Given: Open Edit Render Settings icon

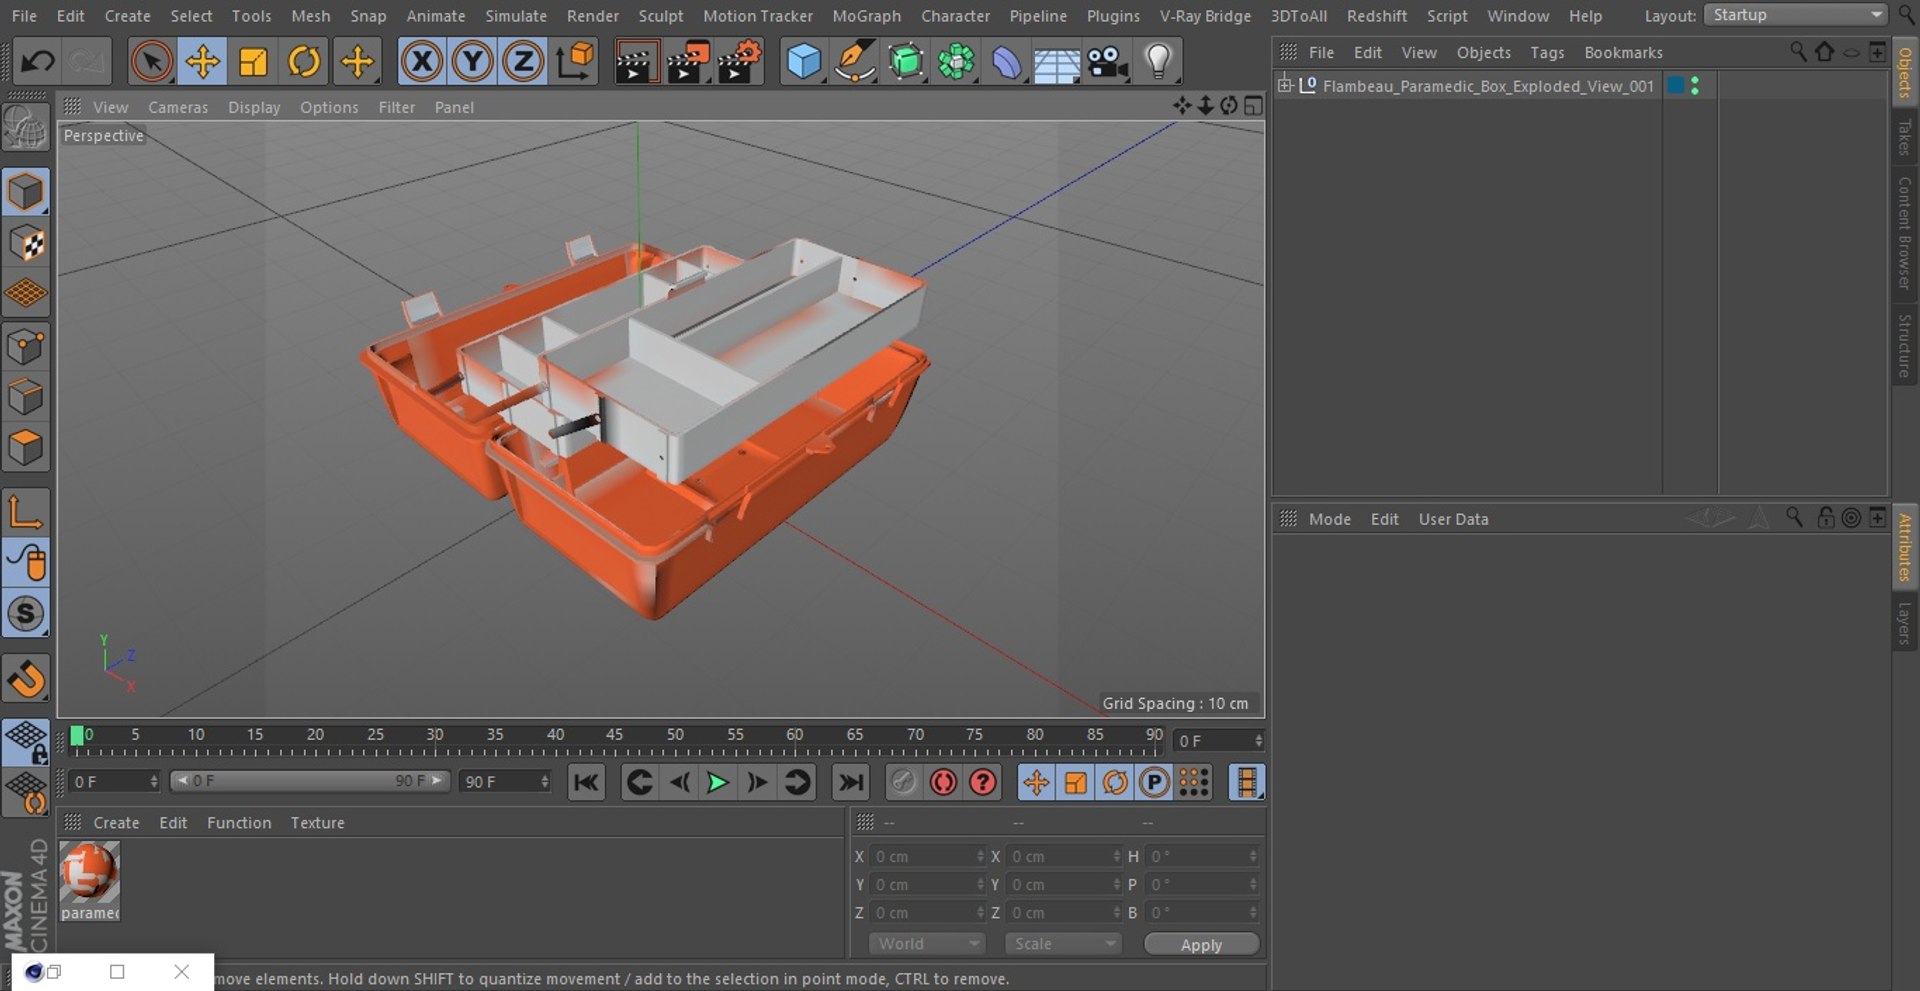Looking at the screenshot, I should (739, 62).
